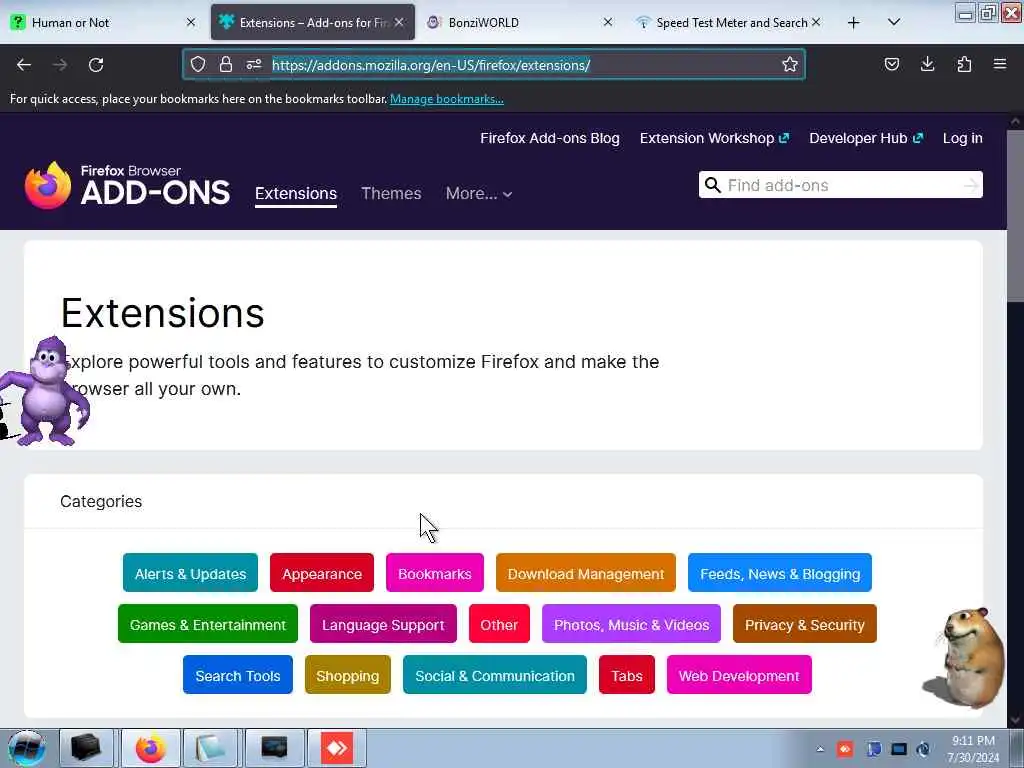Open the Alerts & Updates category

tap(190, 573)
